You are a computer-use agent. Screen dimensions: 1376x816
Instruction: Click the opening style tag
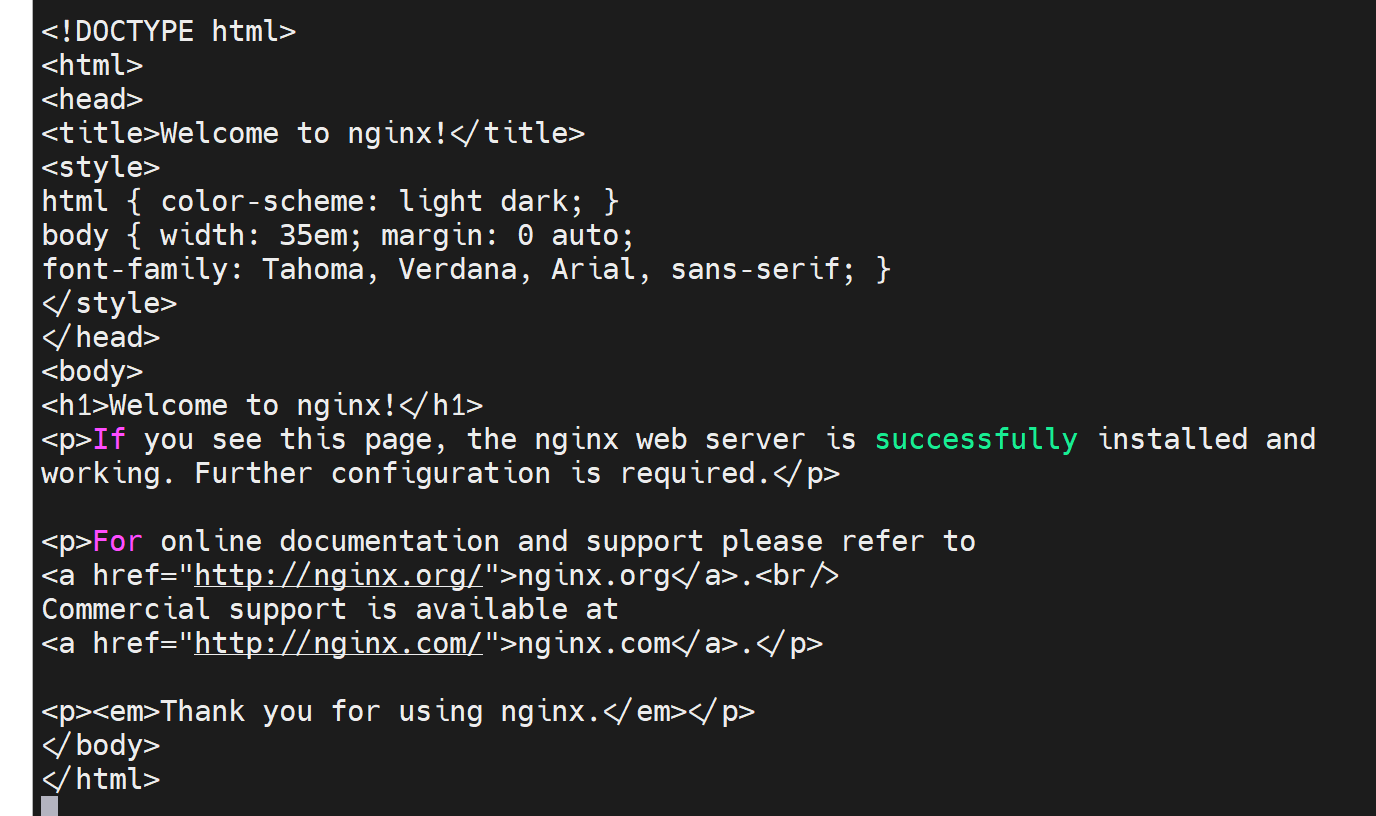point(100,167)
